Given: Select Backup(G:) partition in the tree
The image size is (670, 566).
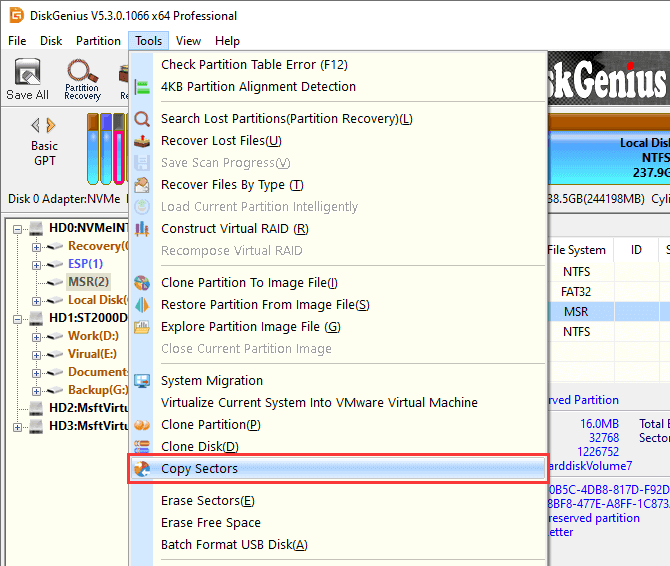Looking at the screenshot, I should (x=97, y=390).
